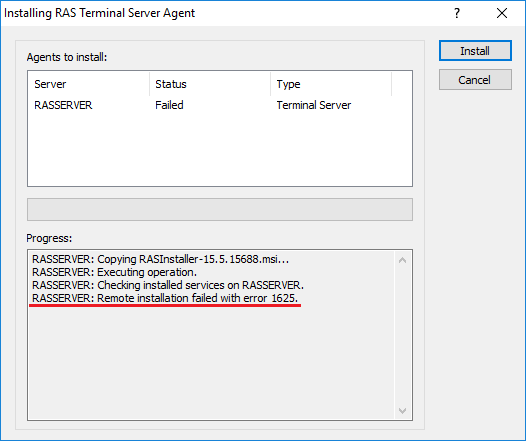This screenshot has width=526, height=441.
Task: Close the Installing RAS Terminal Server Agent dialog
Action: 502,13
